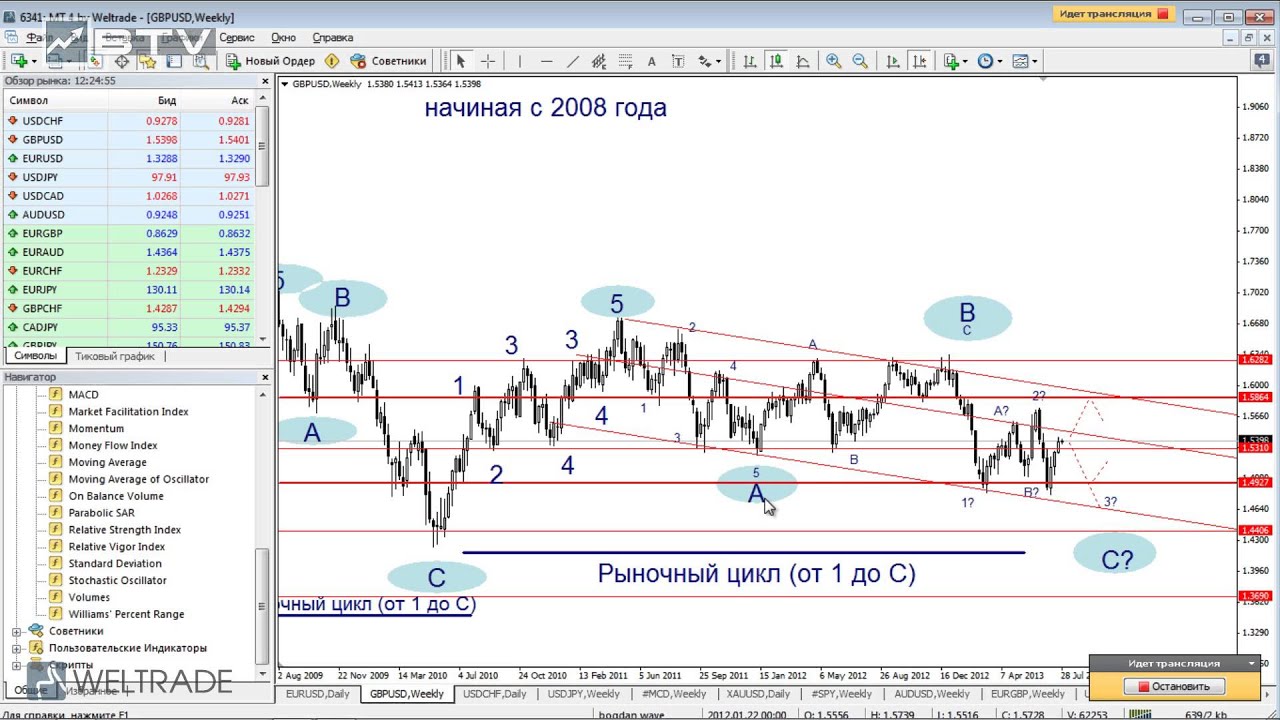Click the Остановить broadcast button

pos(1172,686)
